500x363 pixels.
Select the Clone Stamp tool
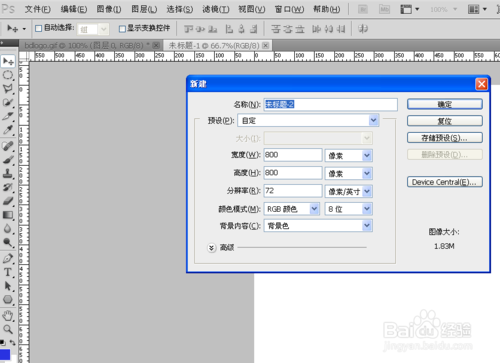pyautogui.click(x=8, y=173)
